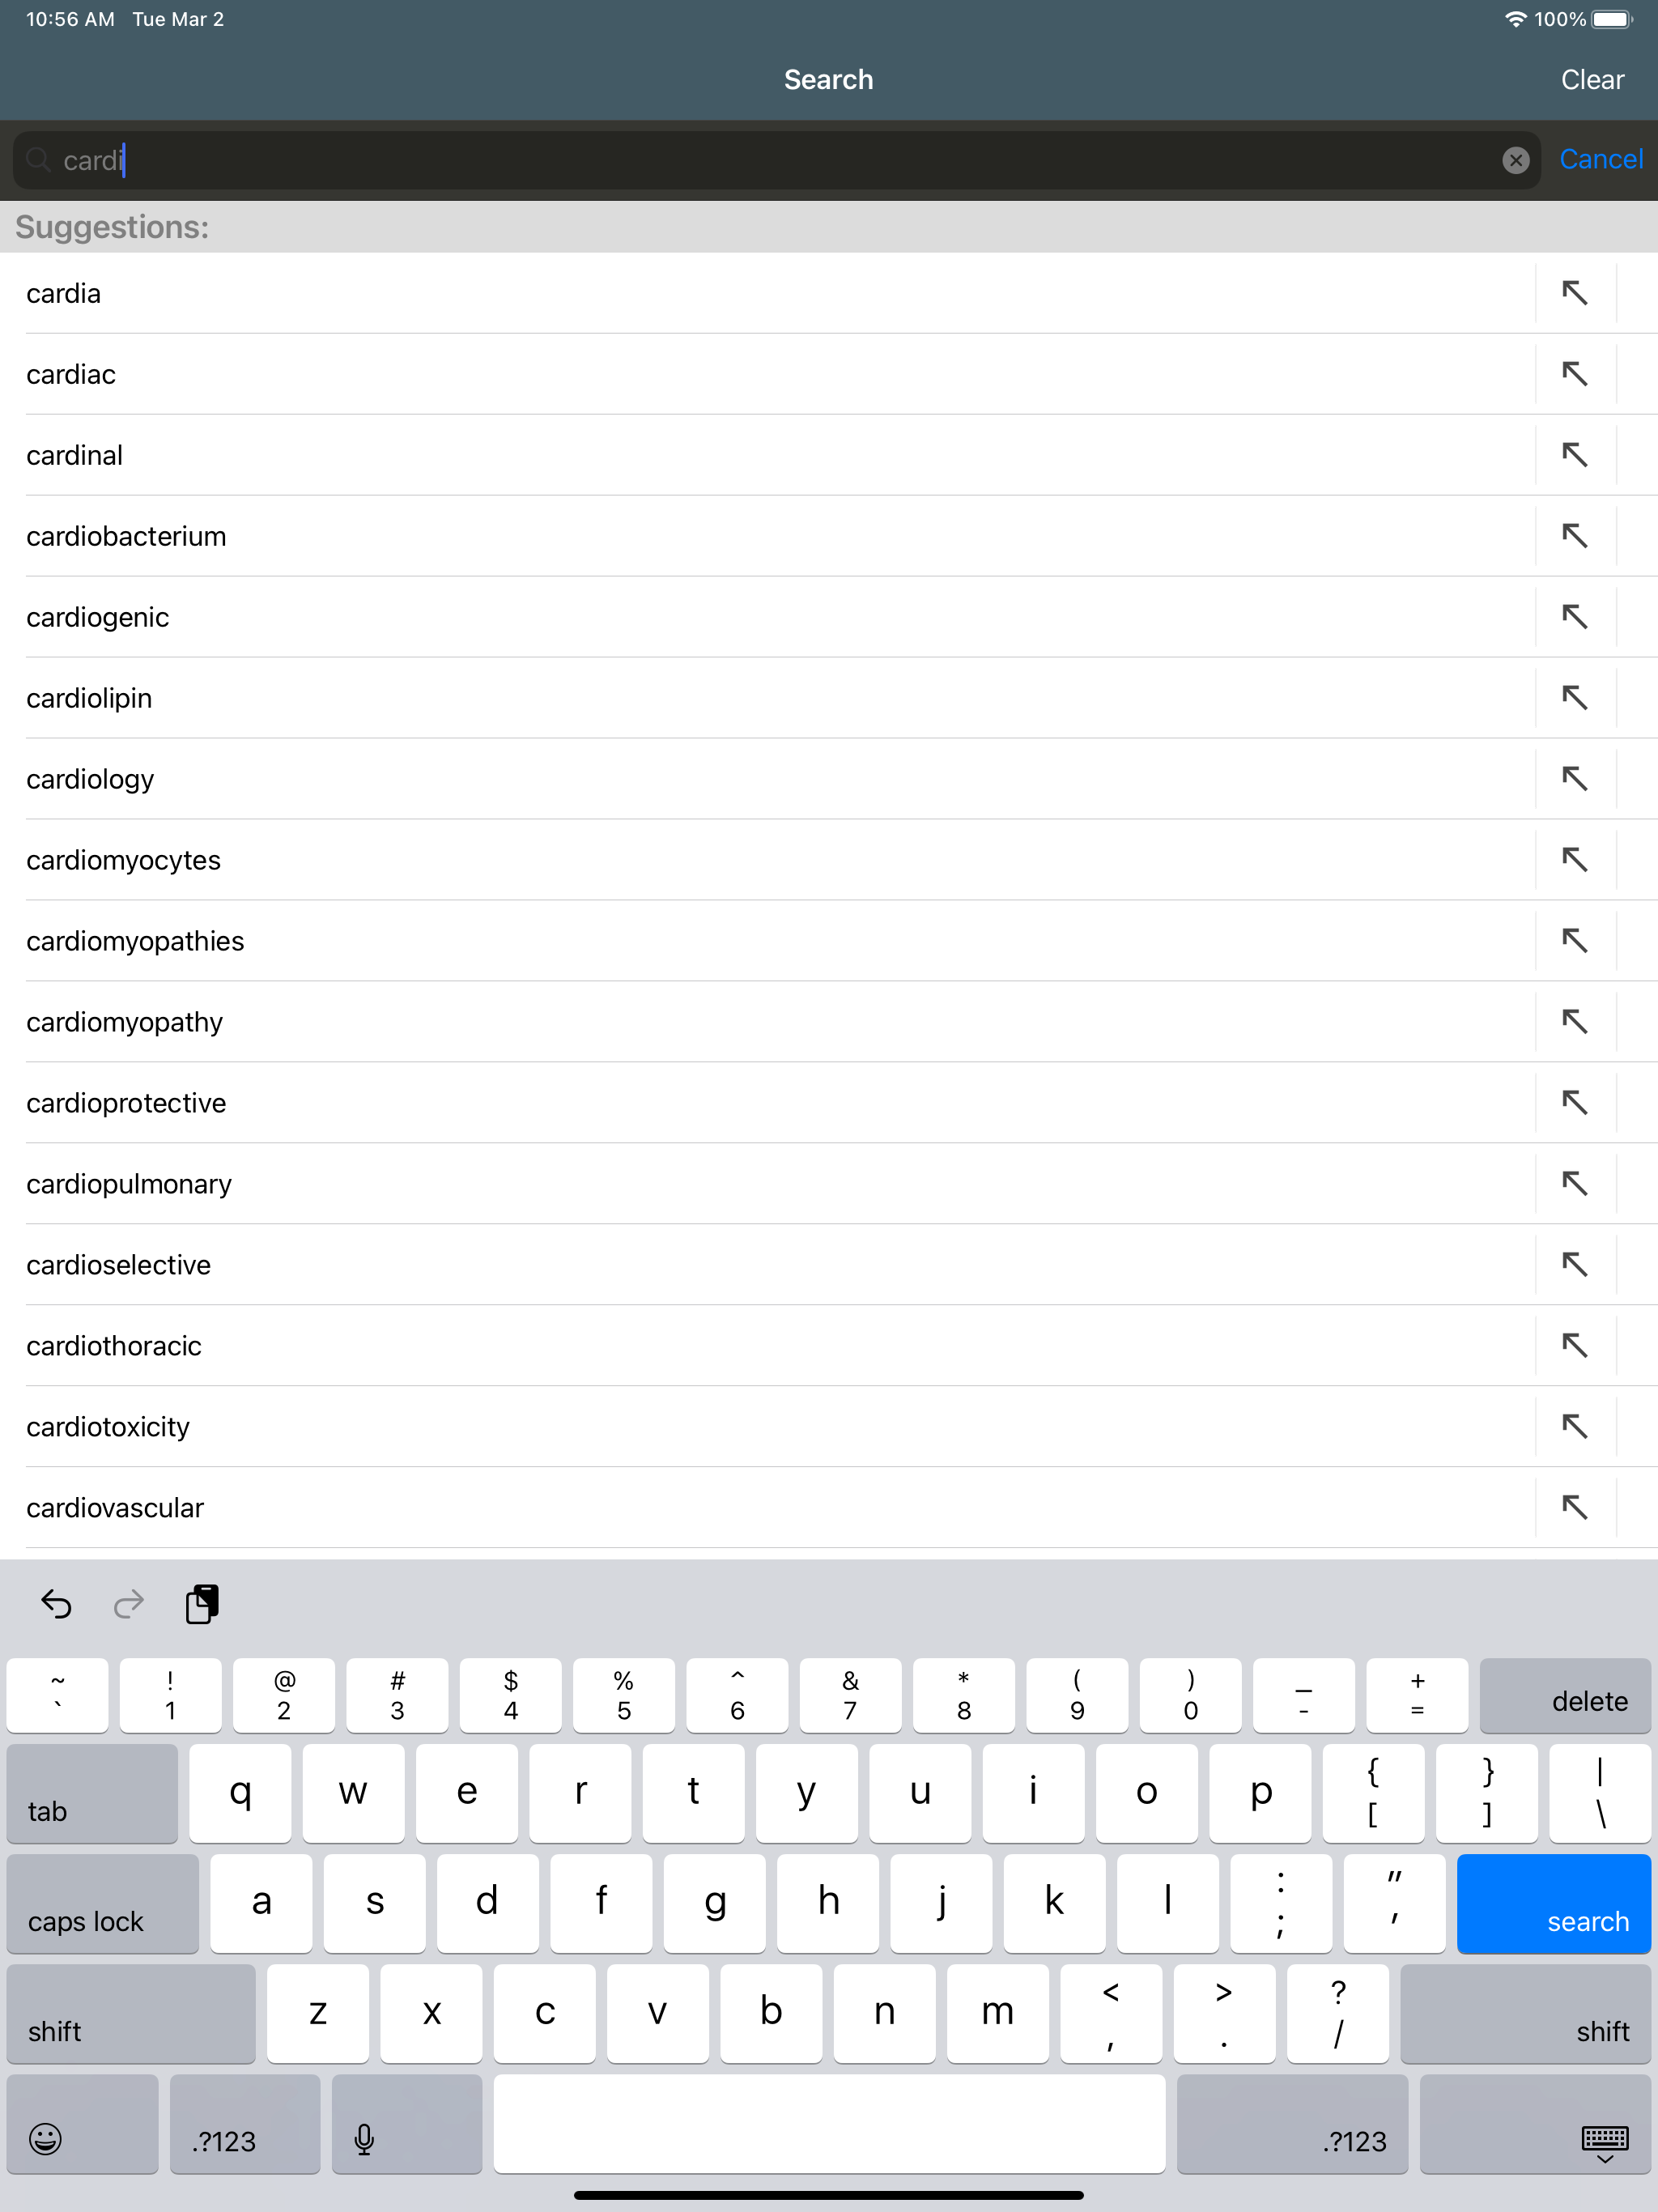
Task: Tap inside the search input field
Action: click(x=700, y=159)
